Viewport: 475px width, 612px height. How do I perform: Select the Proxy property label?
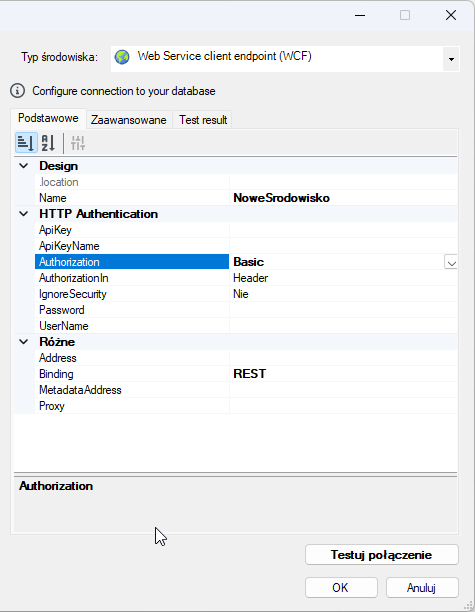pos(52,406)
